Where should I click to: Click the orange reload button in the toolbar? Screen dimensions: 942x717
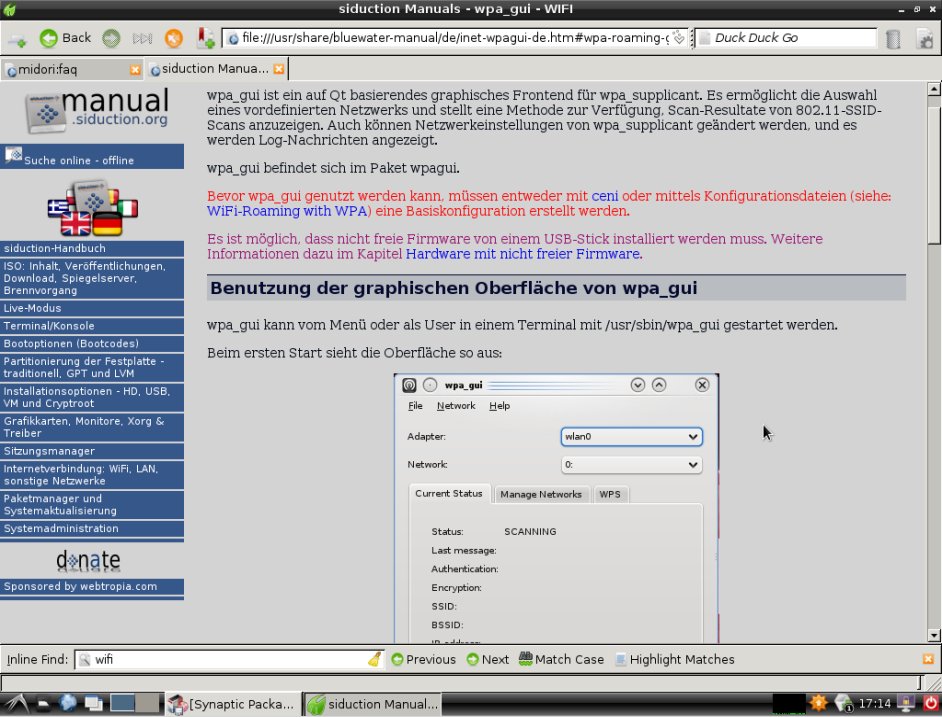pos(174,38)
